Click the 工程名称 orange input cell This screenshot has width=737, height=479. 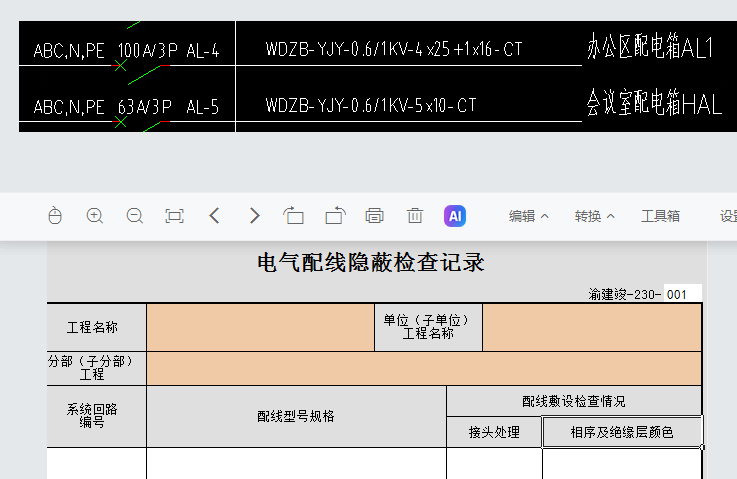(x=260, y=327)
